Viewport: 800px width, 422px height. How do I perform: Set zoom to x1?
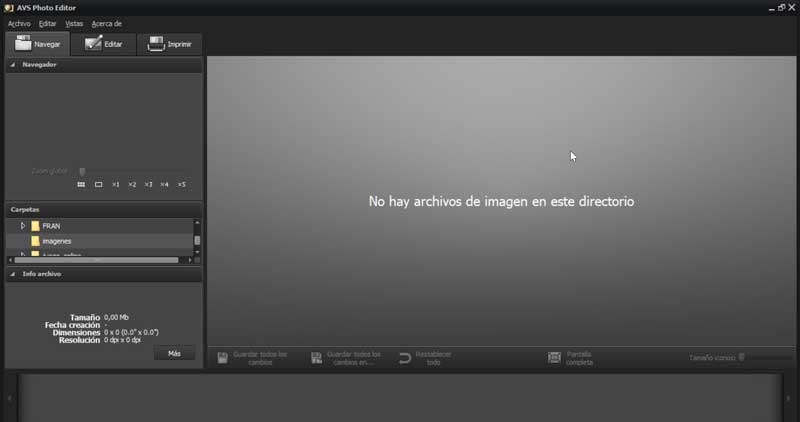116,185
